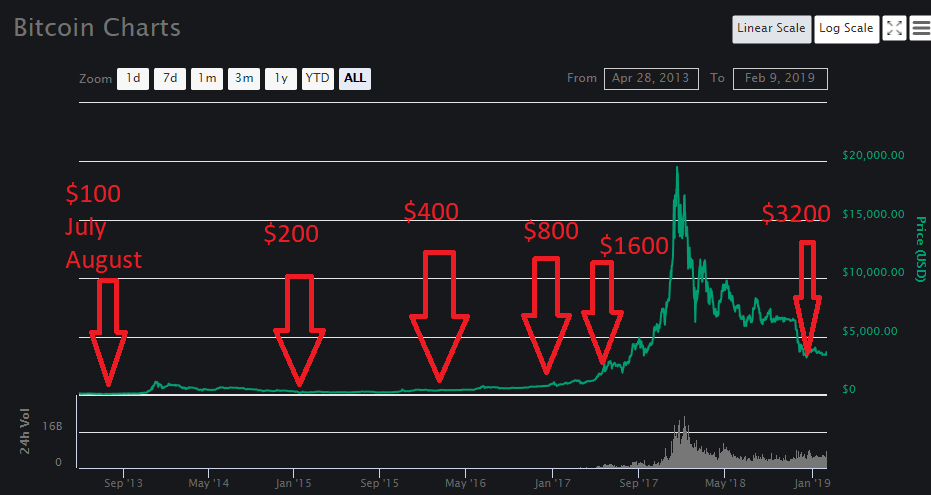931x495 pixels.
Task: Click the 16B volume axis label
Action: point(52,427)
